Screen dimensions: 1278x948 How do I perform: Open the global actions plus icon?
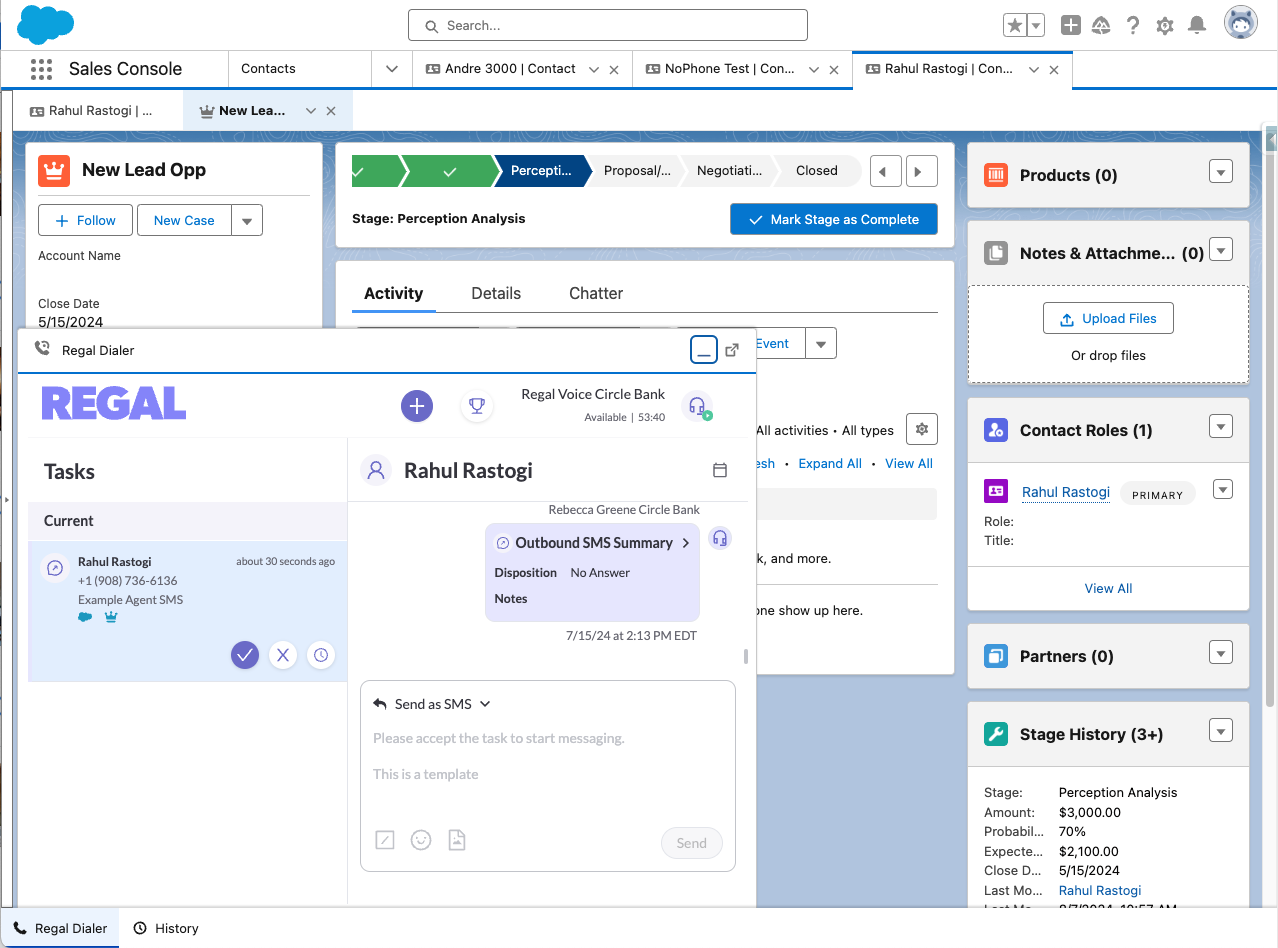(x=1071, y=26)
